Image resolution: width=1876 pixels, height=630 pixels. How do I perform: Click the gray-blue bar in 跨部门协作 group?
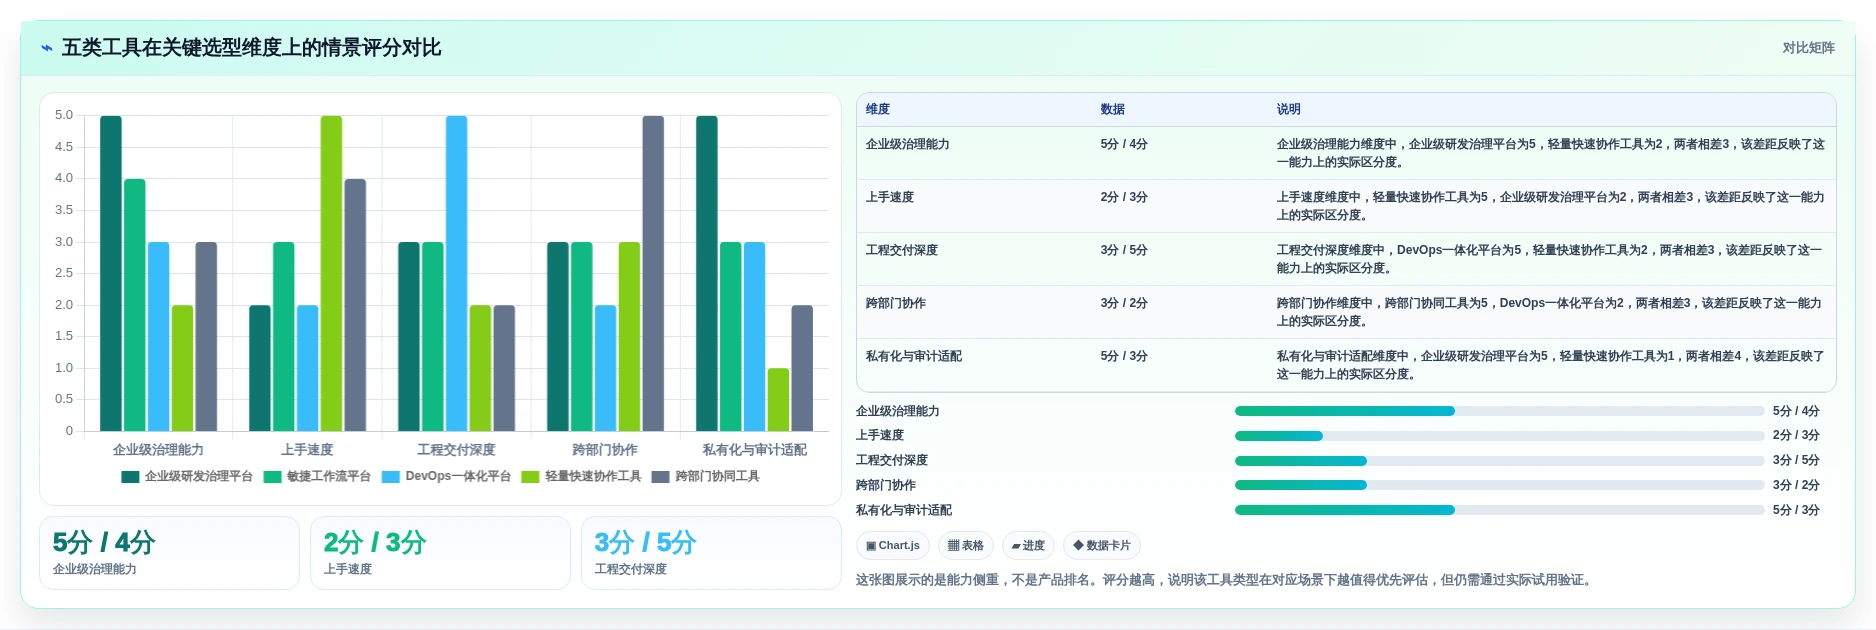(x=653, y=273)
